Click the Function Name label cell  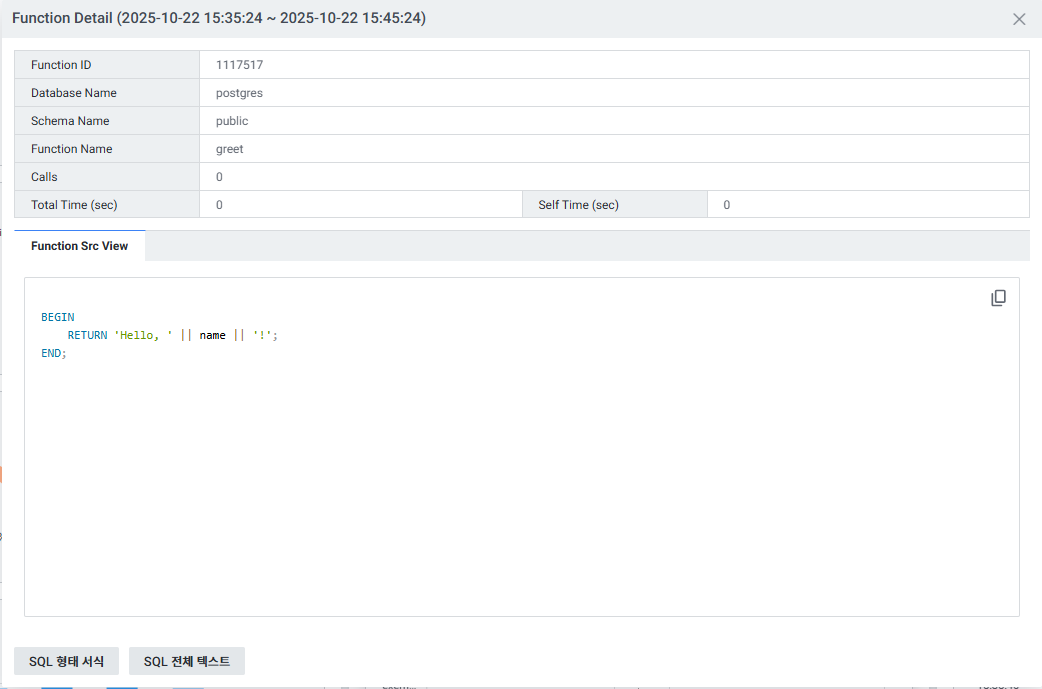click(x=72, y=149)
